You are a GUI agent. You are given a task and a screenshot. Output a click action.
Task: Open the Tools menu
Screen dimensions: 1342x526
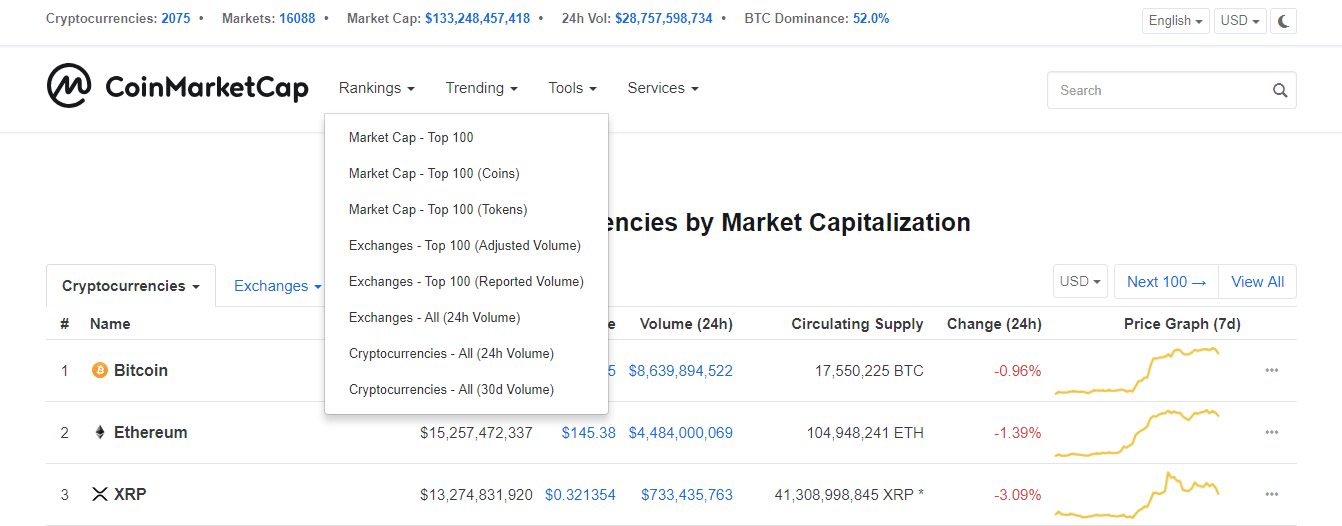[x=572, y=88]
